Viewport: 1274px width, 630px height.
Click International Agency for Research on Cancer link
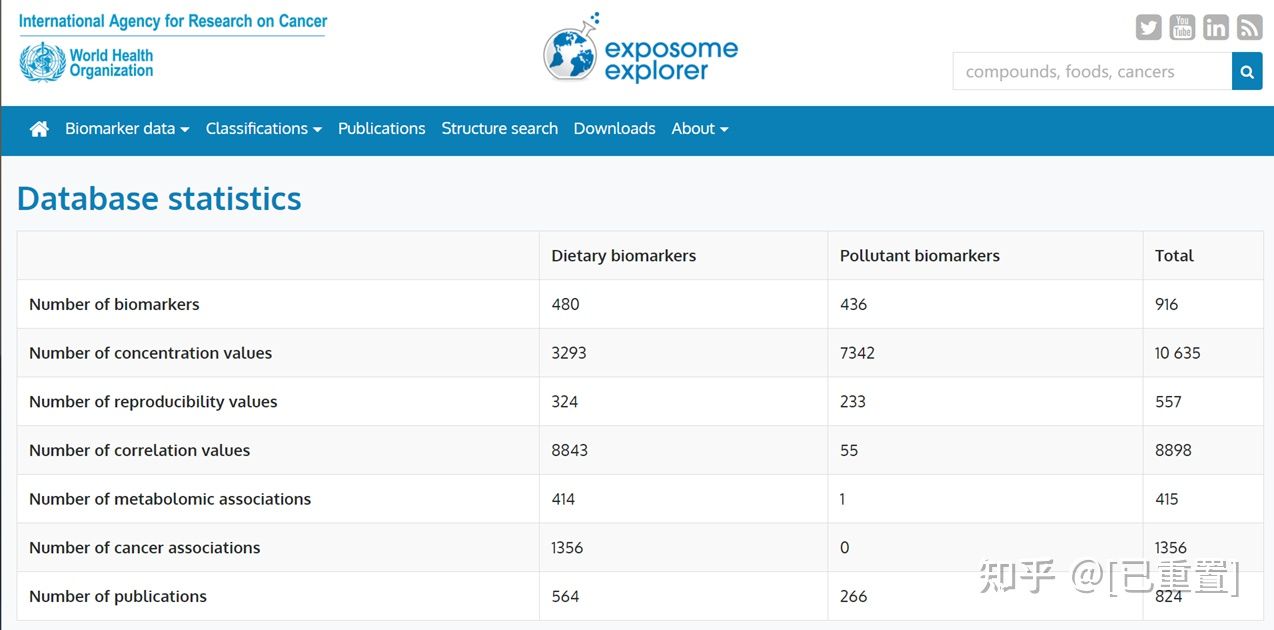tap(173, 21)
